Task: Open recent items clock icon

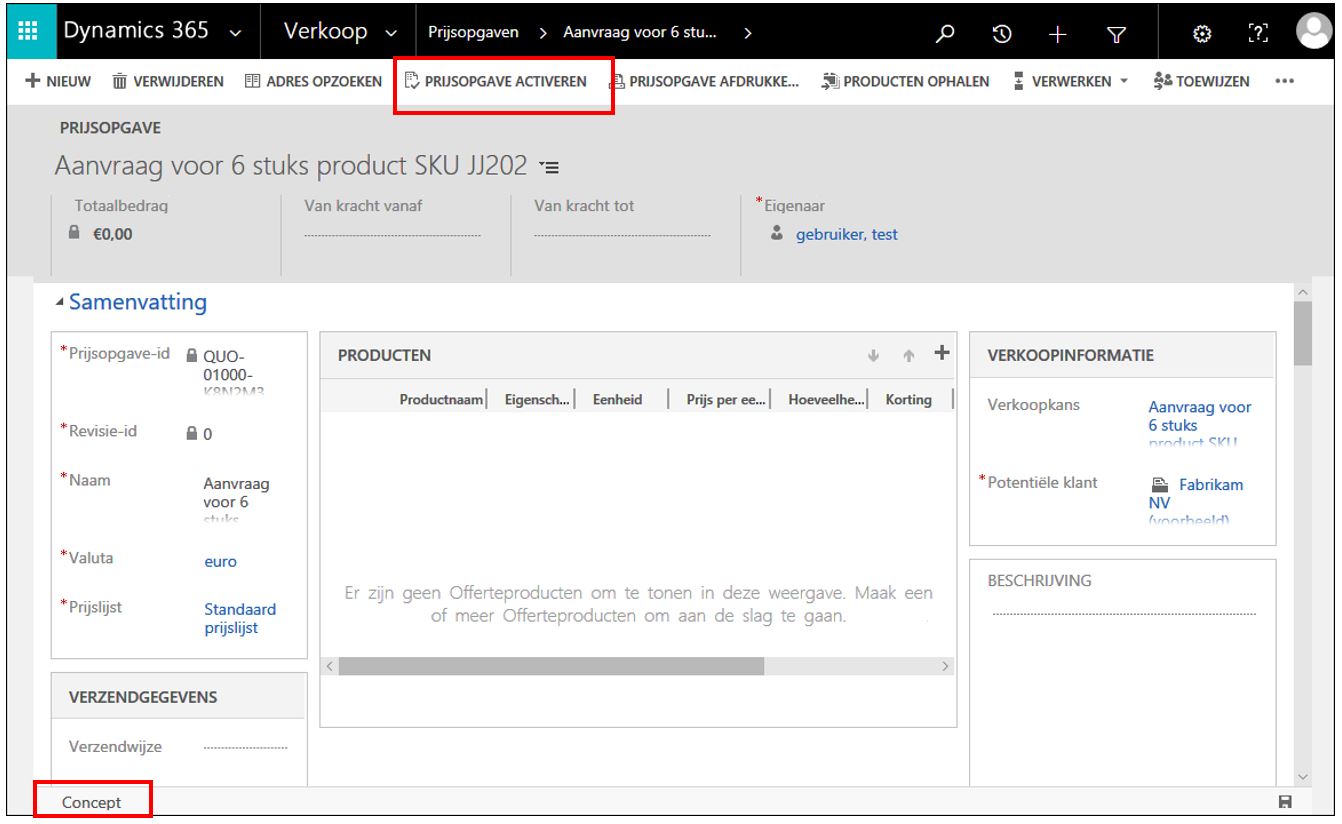Action: click(x=1001, y=33)
